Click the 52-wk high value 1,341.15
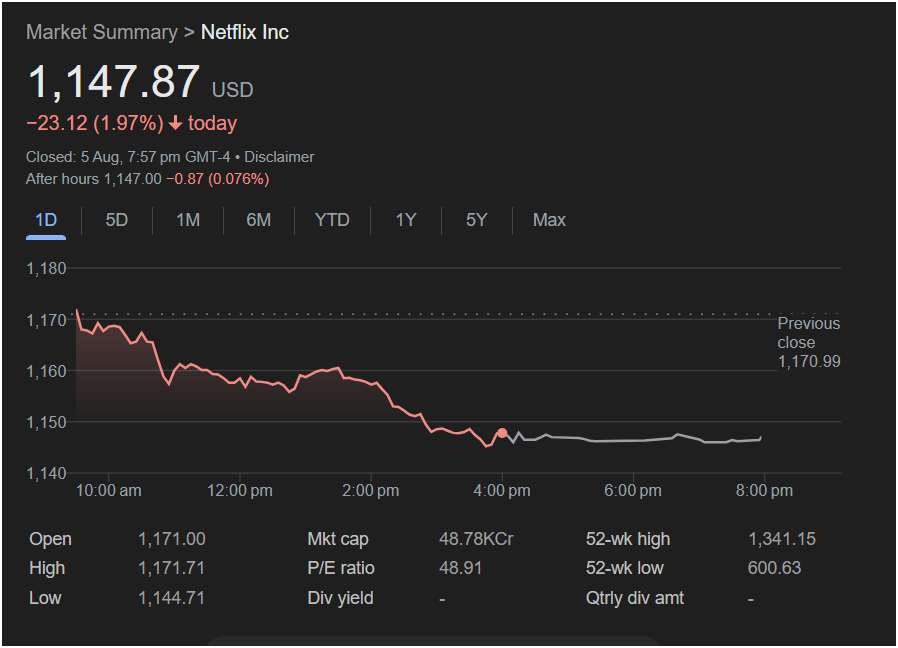 (x=782, y=539)
